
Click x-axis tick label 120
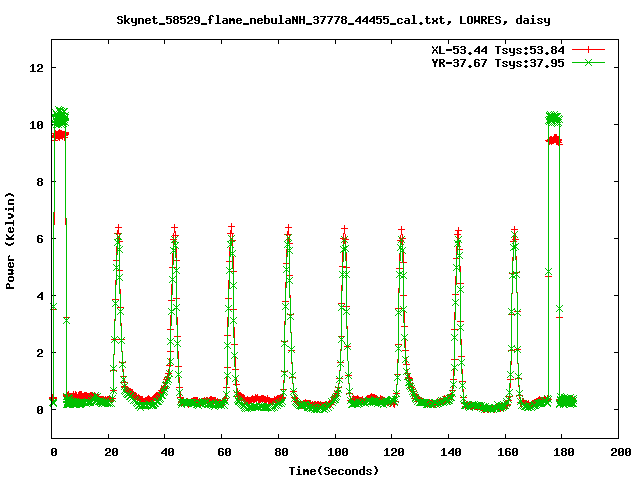pyautogui.click(x=394, y=452)
